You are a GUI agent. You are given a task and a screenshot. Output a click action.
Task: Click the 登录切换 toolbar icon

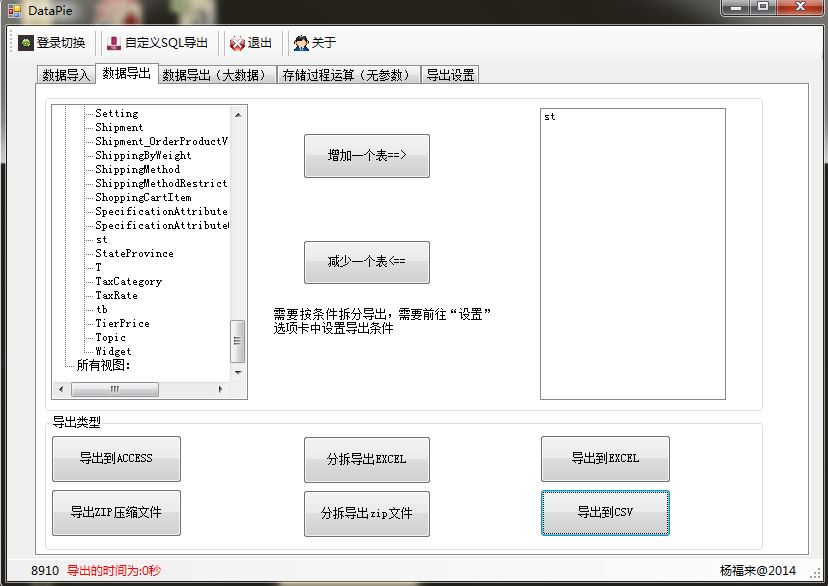(x=26, y=43)
